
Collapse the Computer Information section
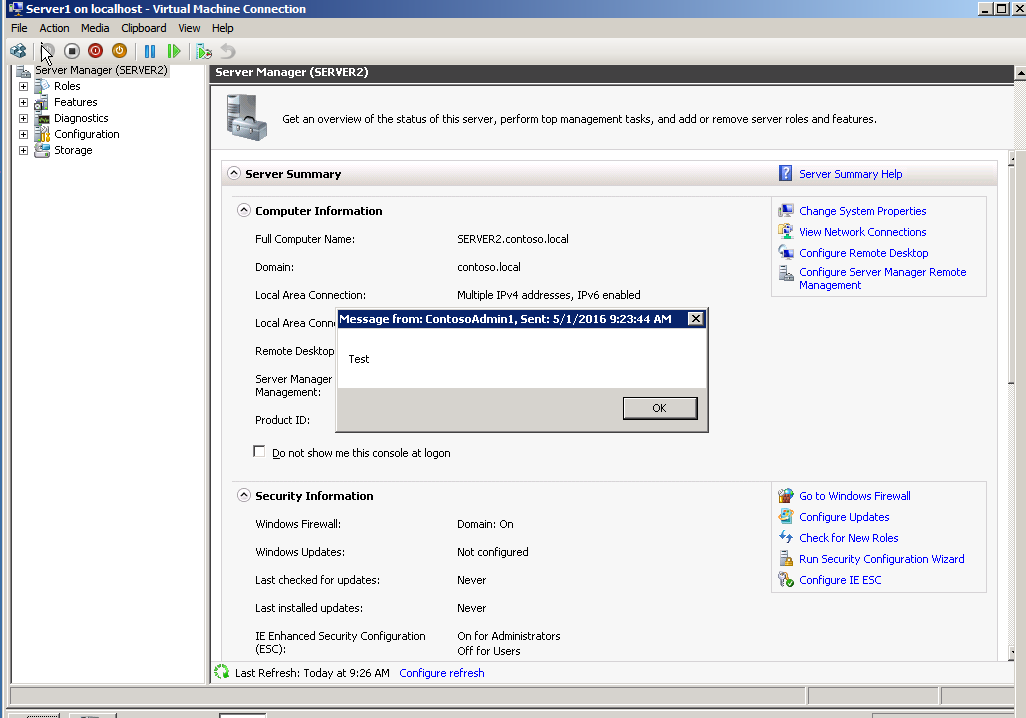[243, 210]
